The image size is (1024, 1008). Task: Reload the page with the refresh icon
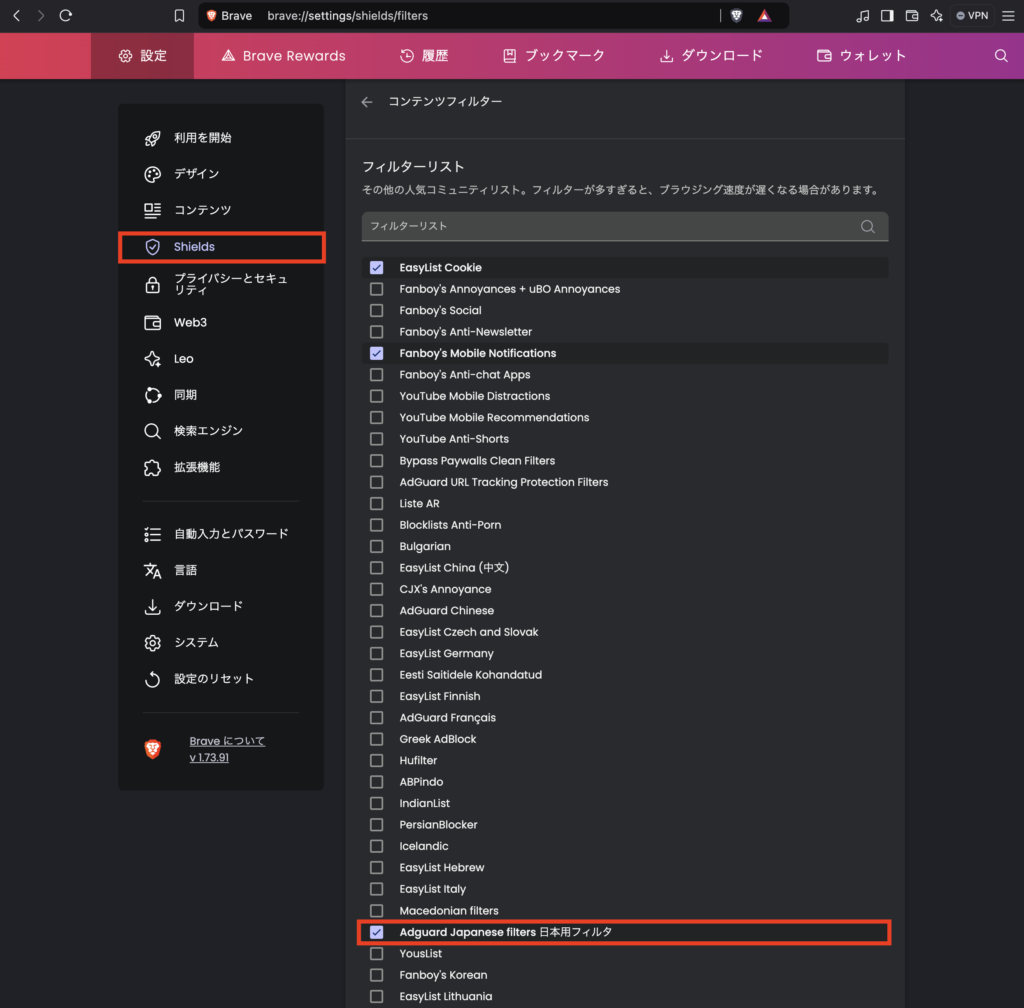click(65, 16)
